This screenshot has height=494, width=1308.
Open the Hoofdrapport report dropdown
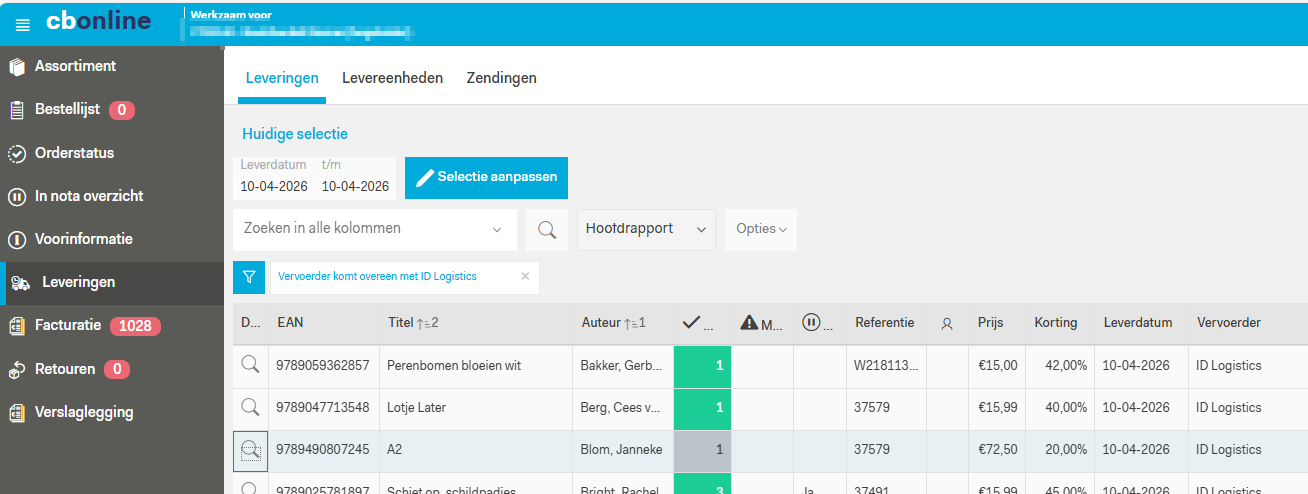pyautogui.click(x=647, y=229)
